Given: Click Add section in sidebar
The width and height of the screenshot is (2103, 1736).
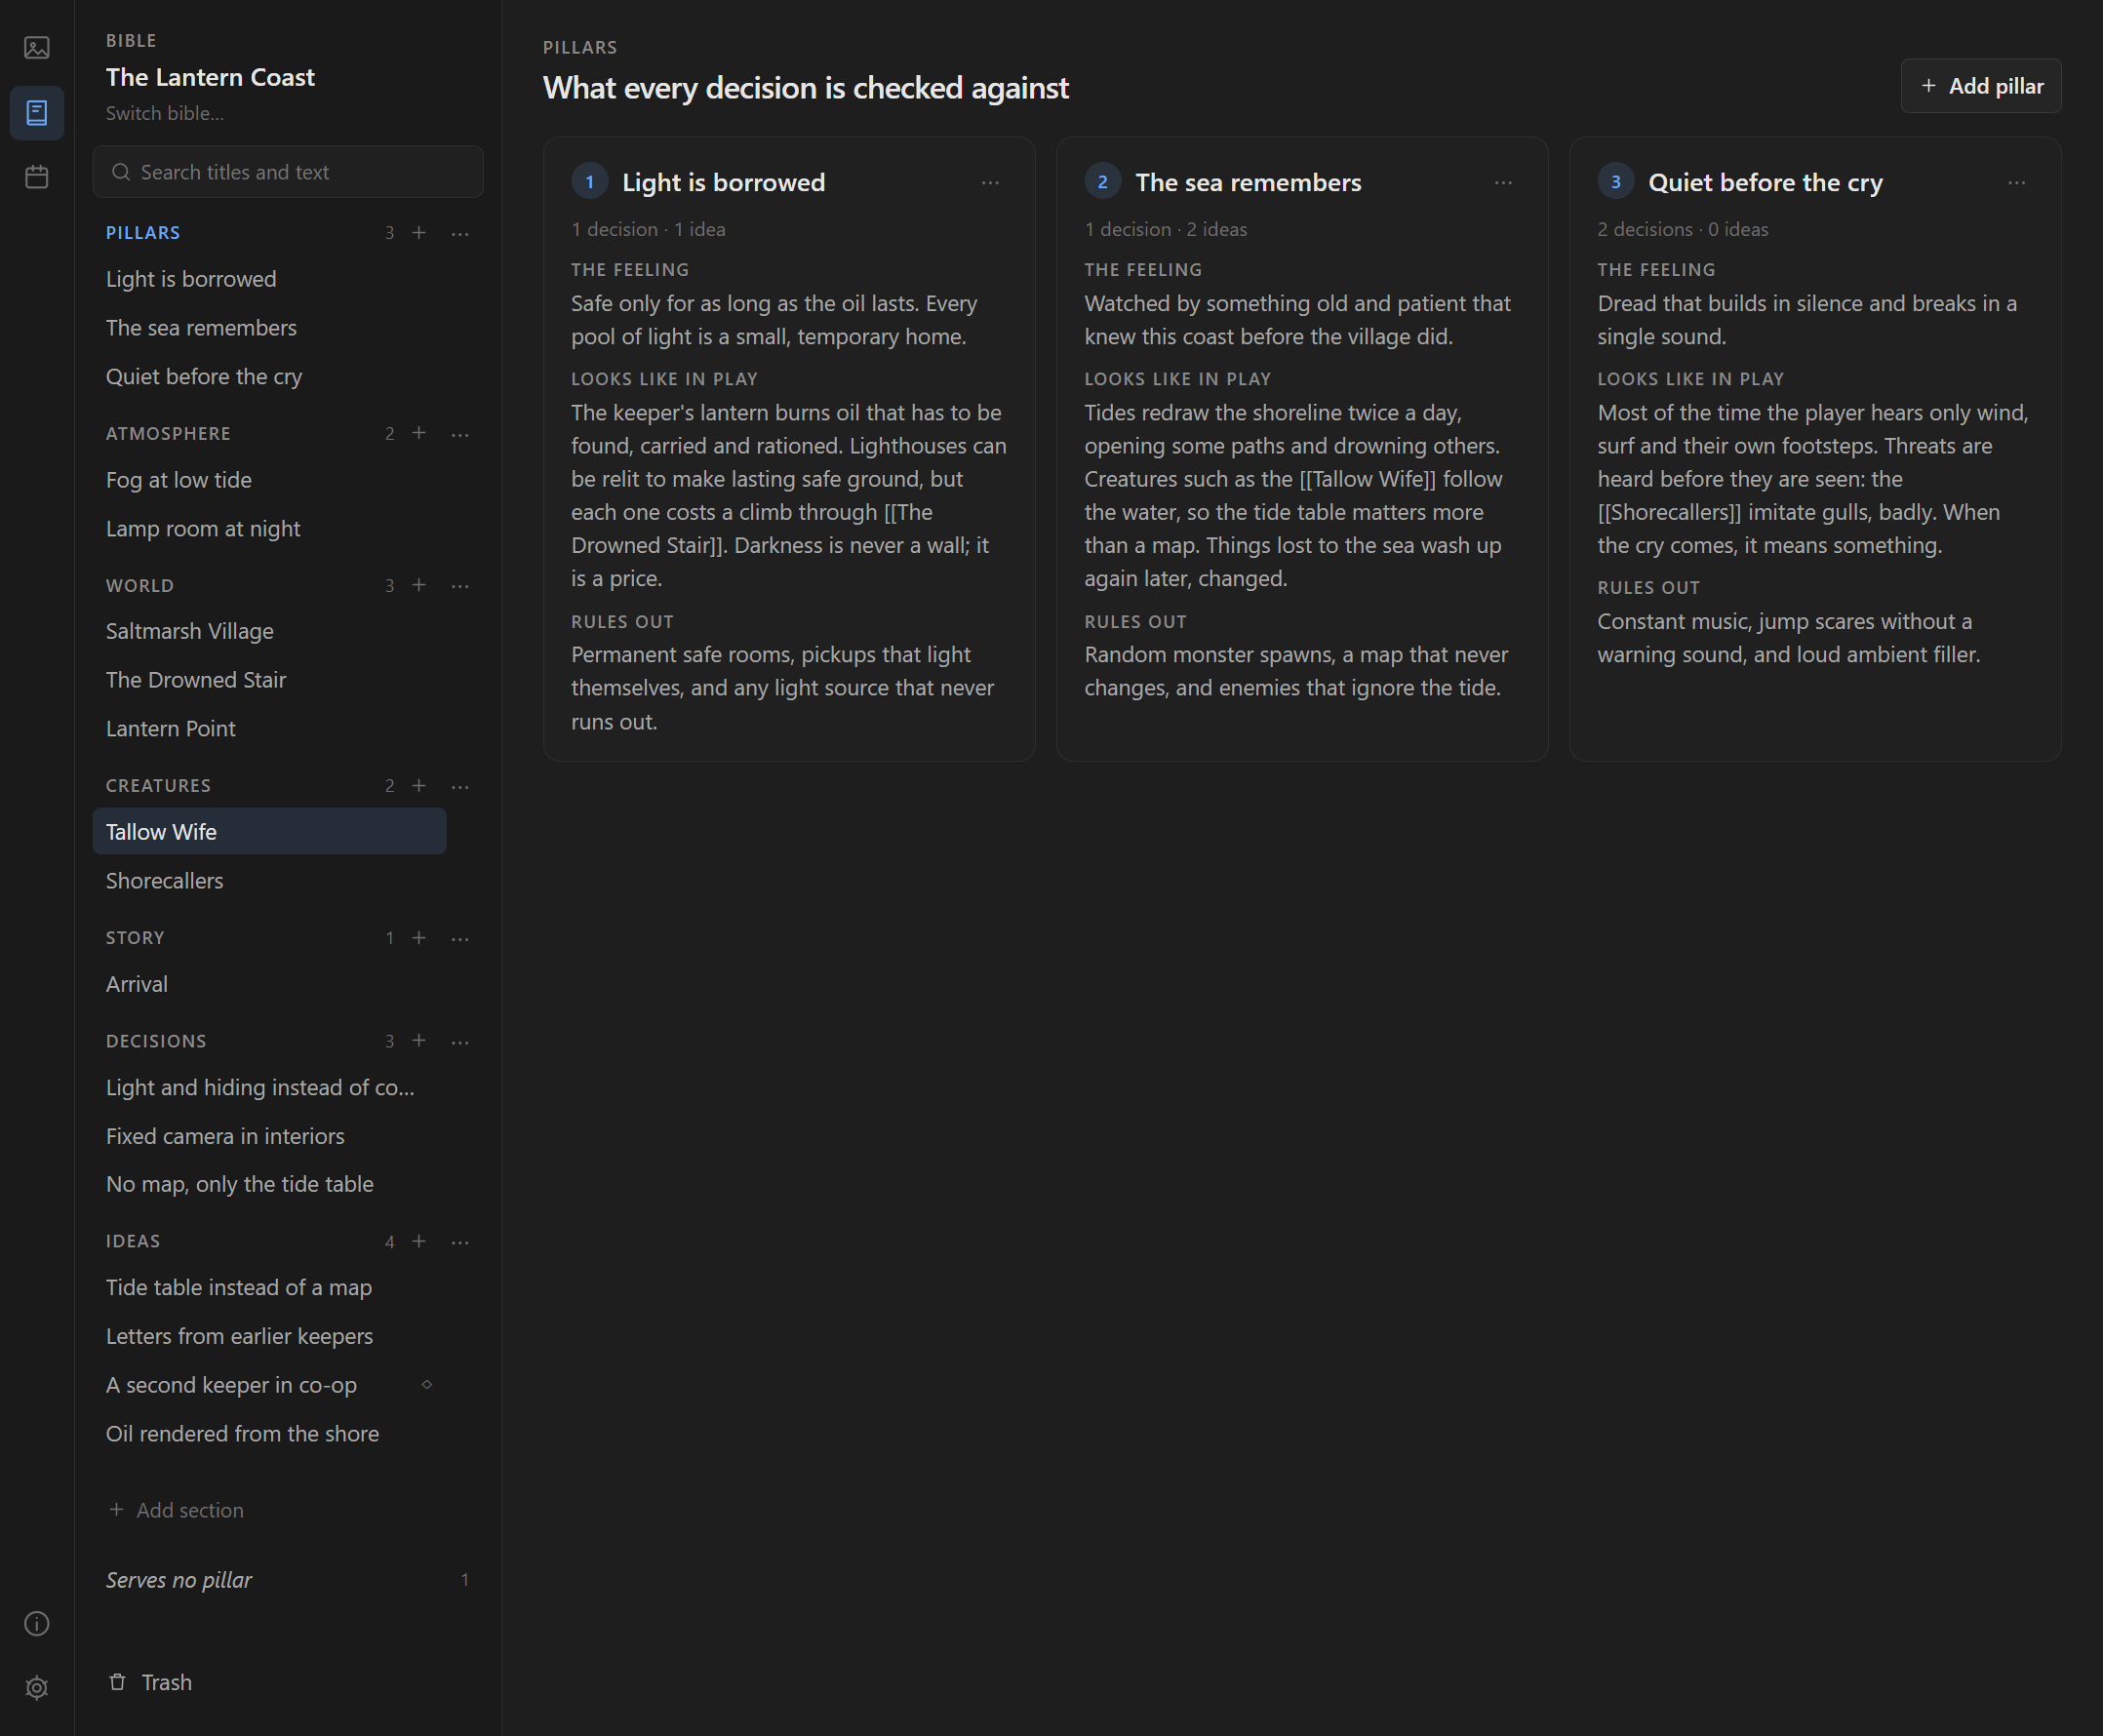Looking at the screenshot, I should [x=176, y=1510].
